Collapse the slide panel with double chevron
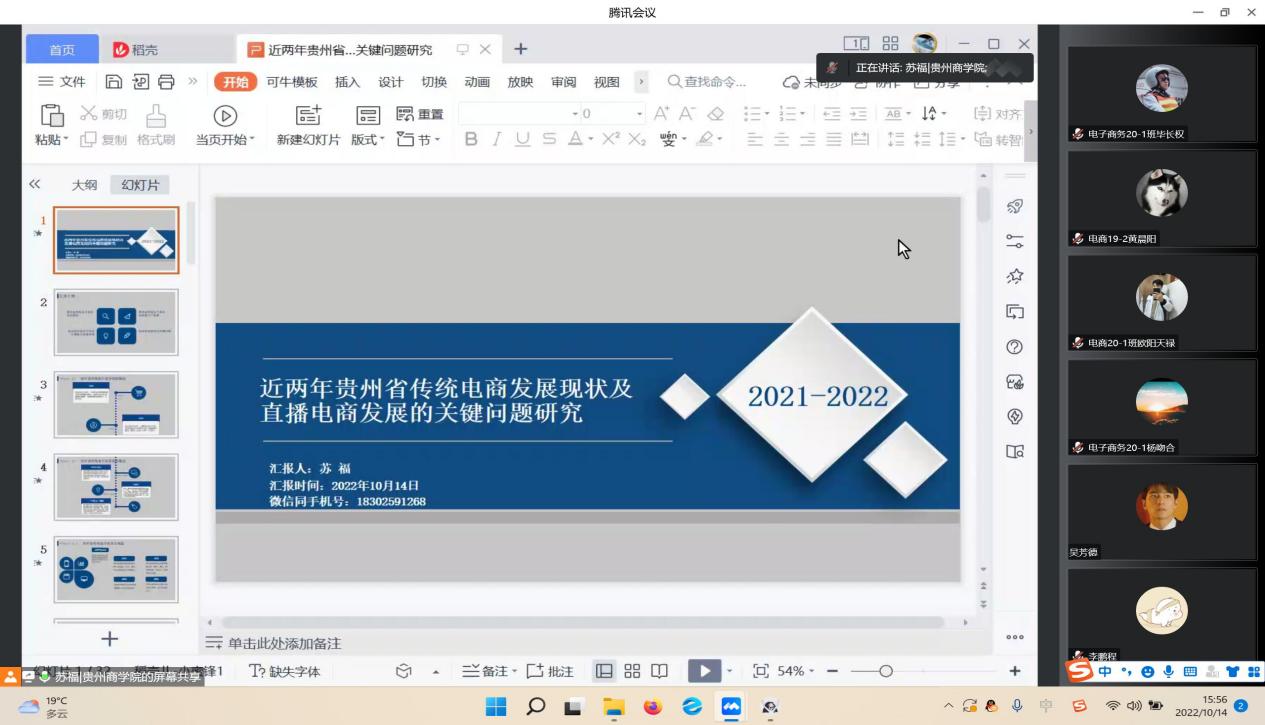The image size is (1265, 725). [x=35, y=184]
